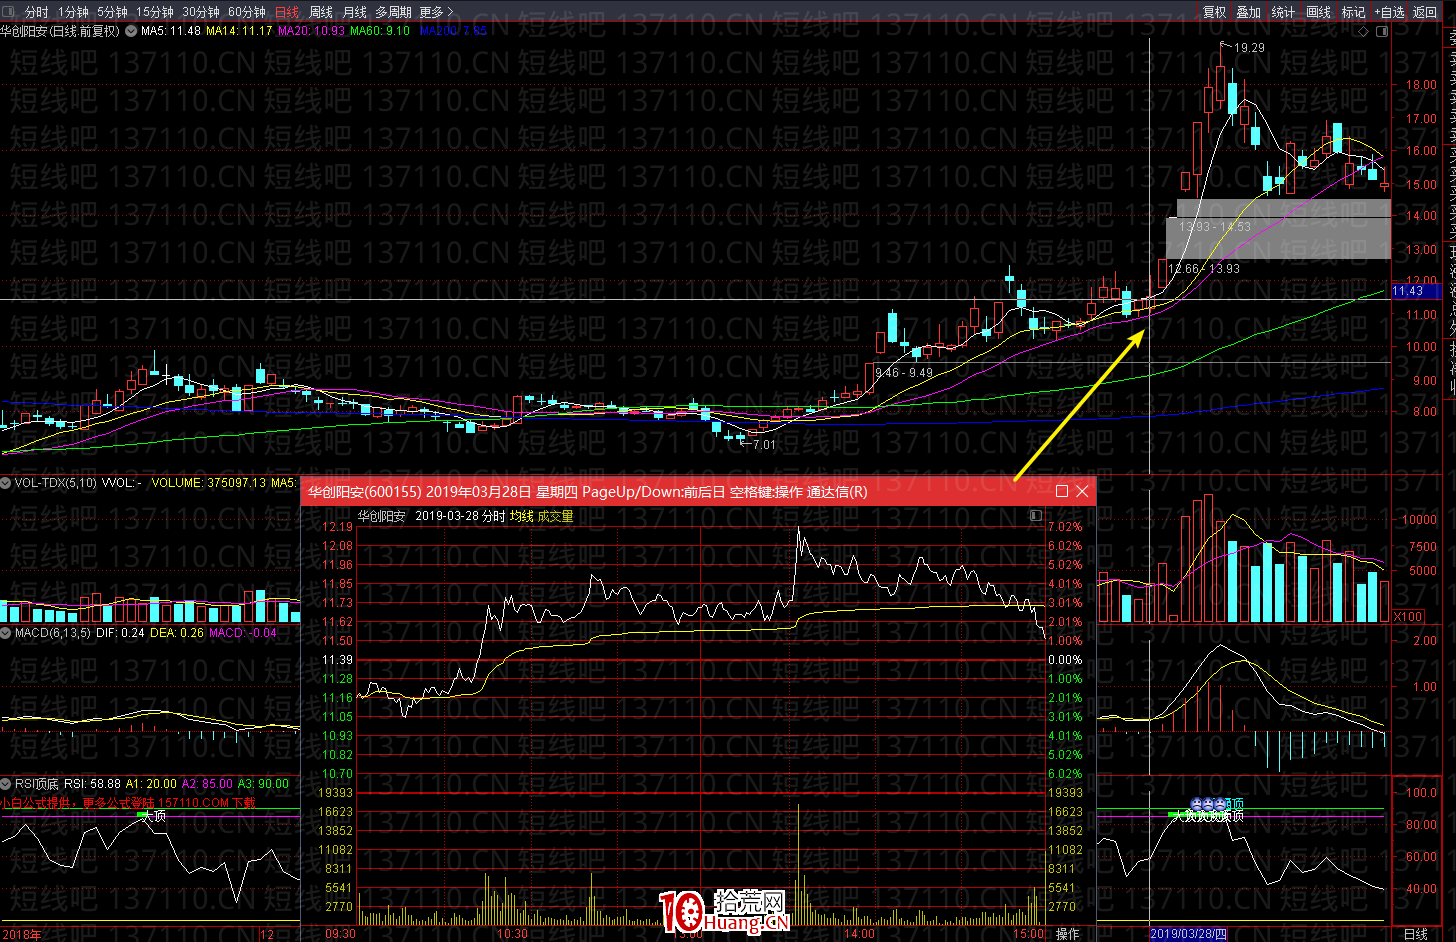Switch to the 月线 monthly tab
Screen dimensions: 1456x942
point(355,12)
